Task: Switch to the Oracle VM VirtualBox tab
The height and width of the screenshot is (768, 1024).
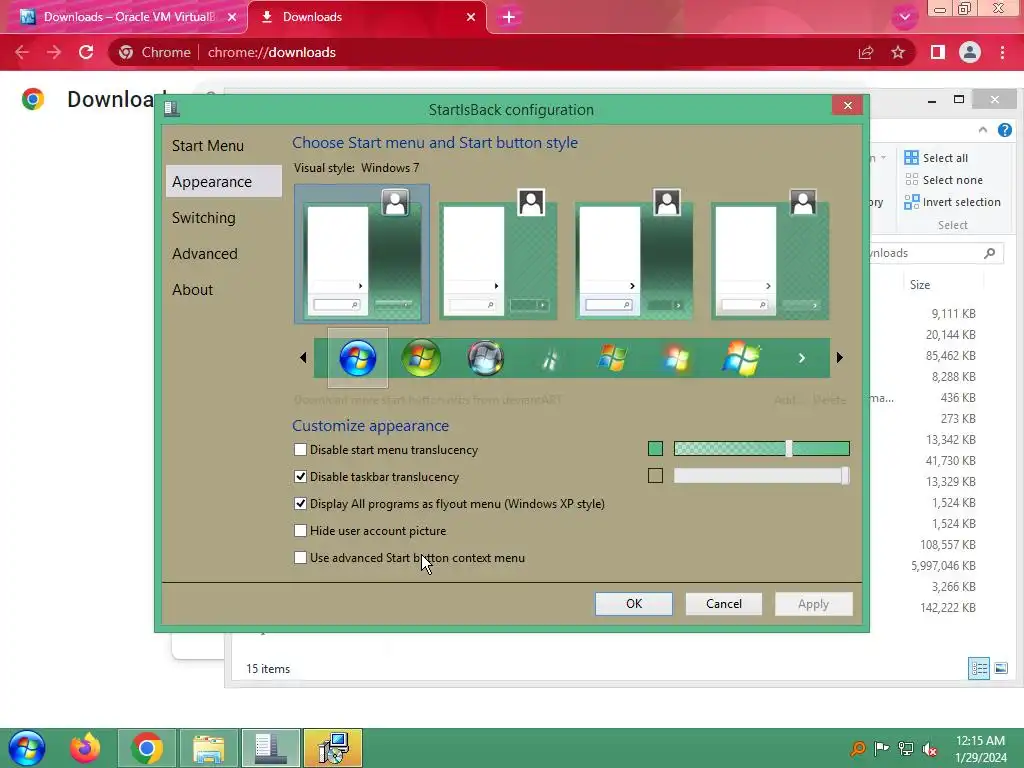Action: [124, 17]
